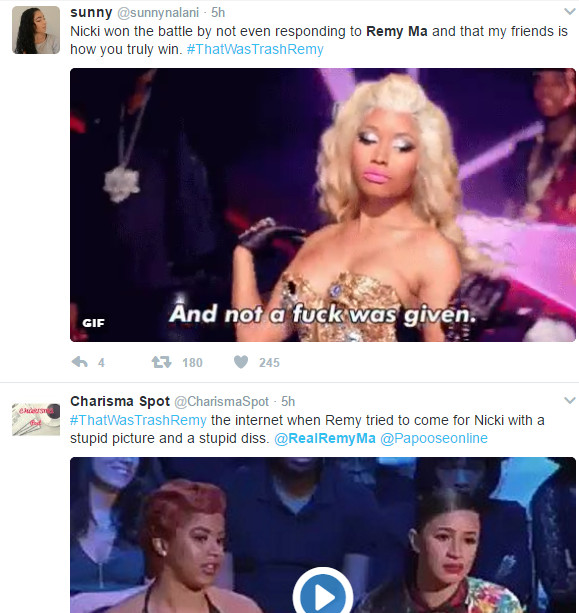This screenshot has height=613, width=579.
Task: Open the Nicki GIF image
Action: (x=323, y=205)
